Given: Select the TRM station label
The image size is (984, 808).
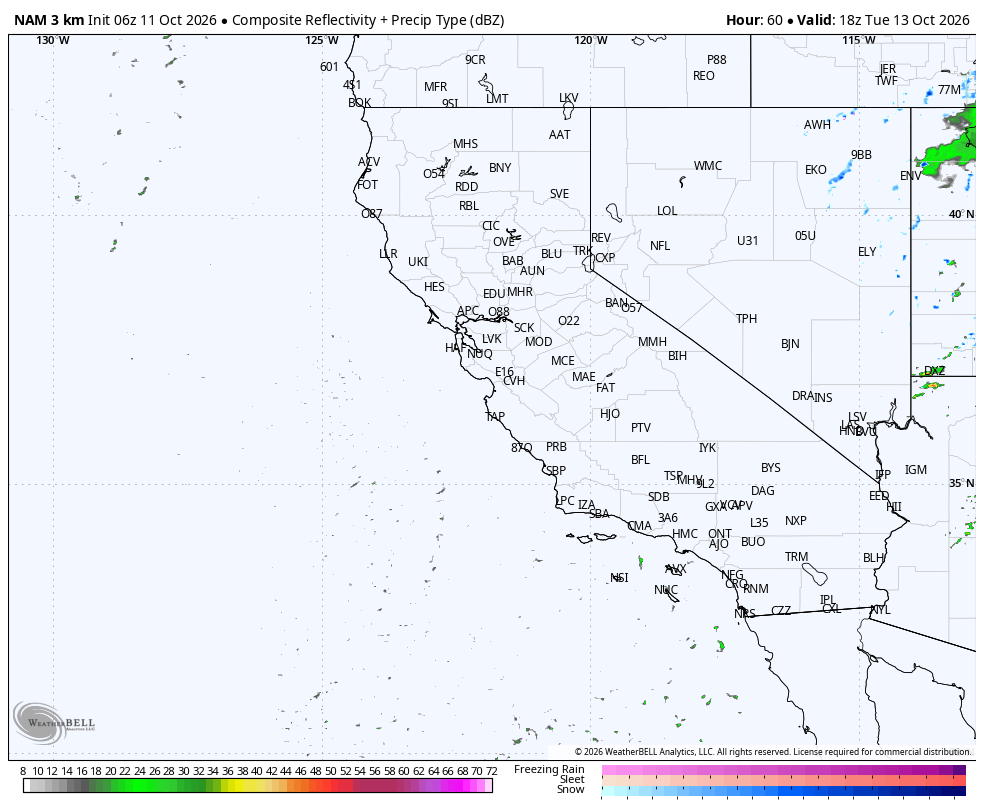Looking at the screenshot, I should point(796,558).
